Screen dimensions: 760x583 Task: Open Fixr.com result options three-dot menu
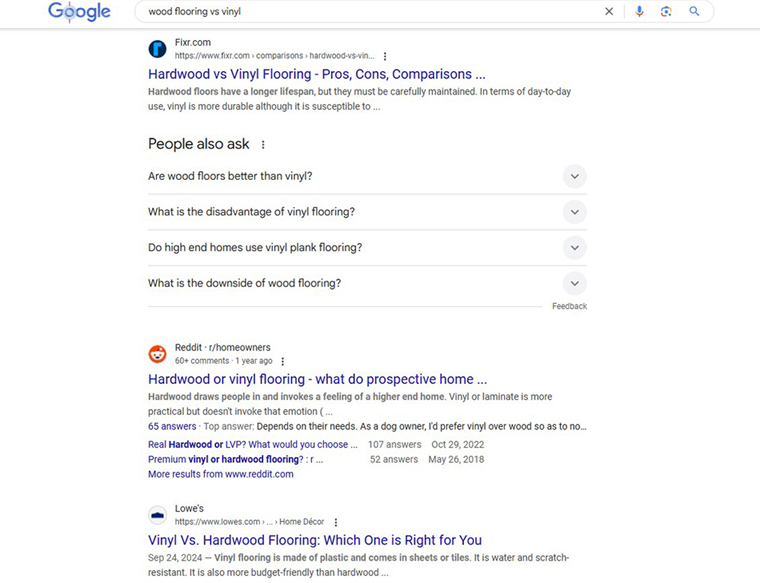[385, 56]
